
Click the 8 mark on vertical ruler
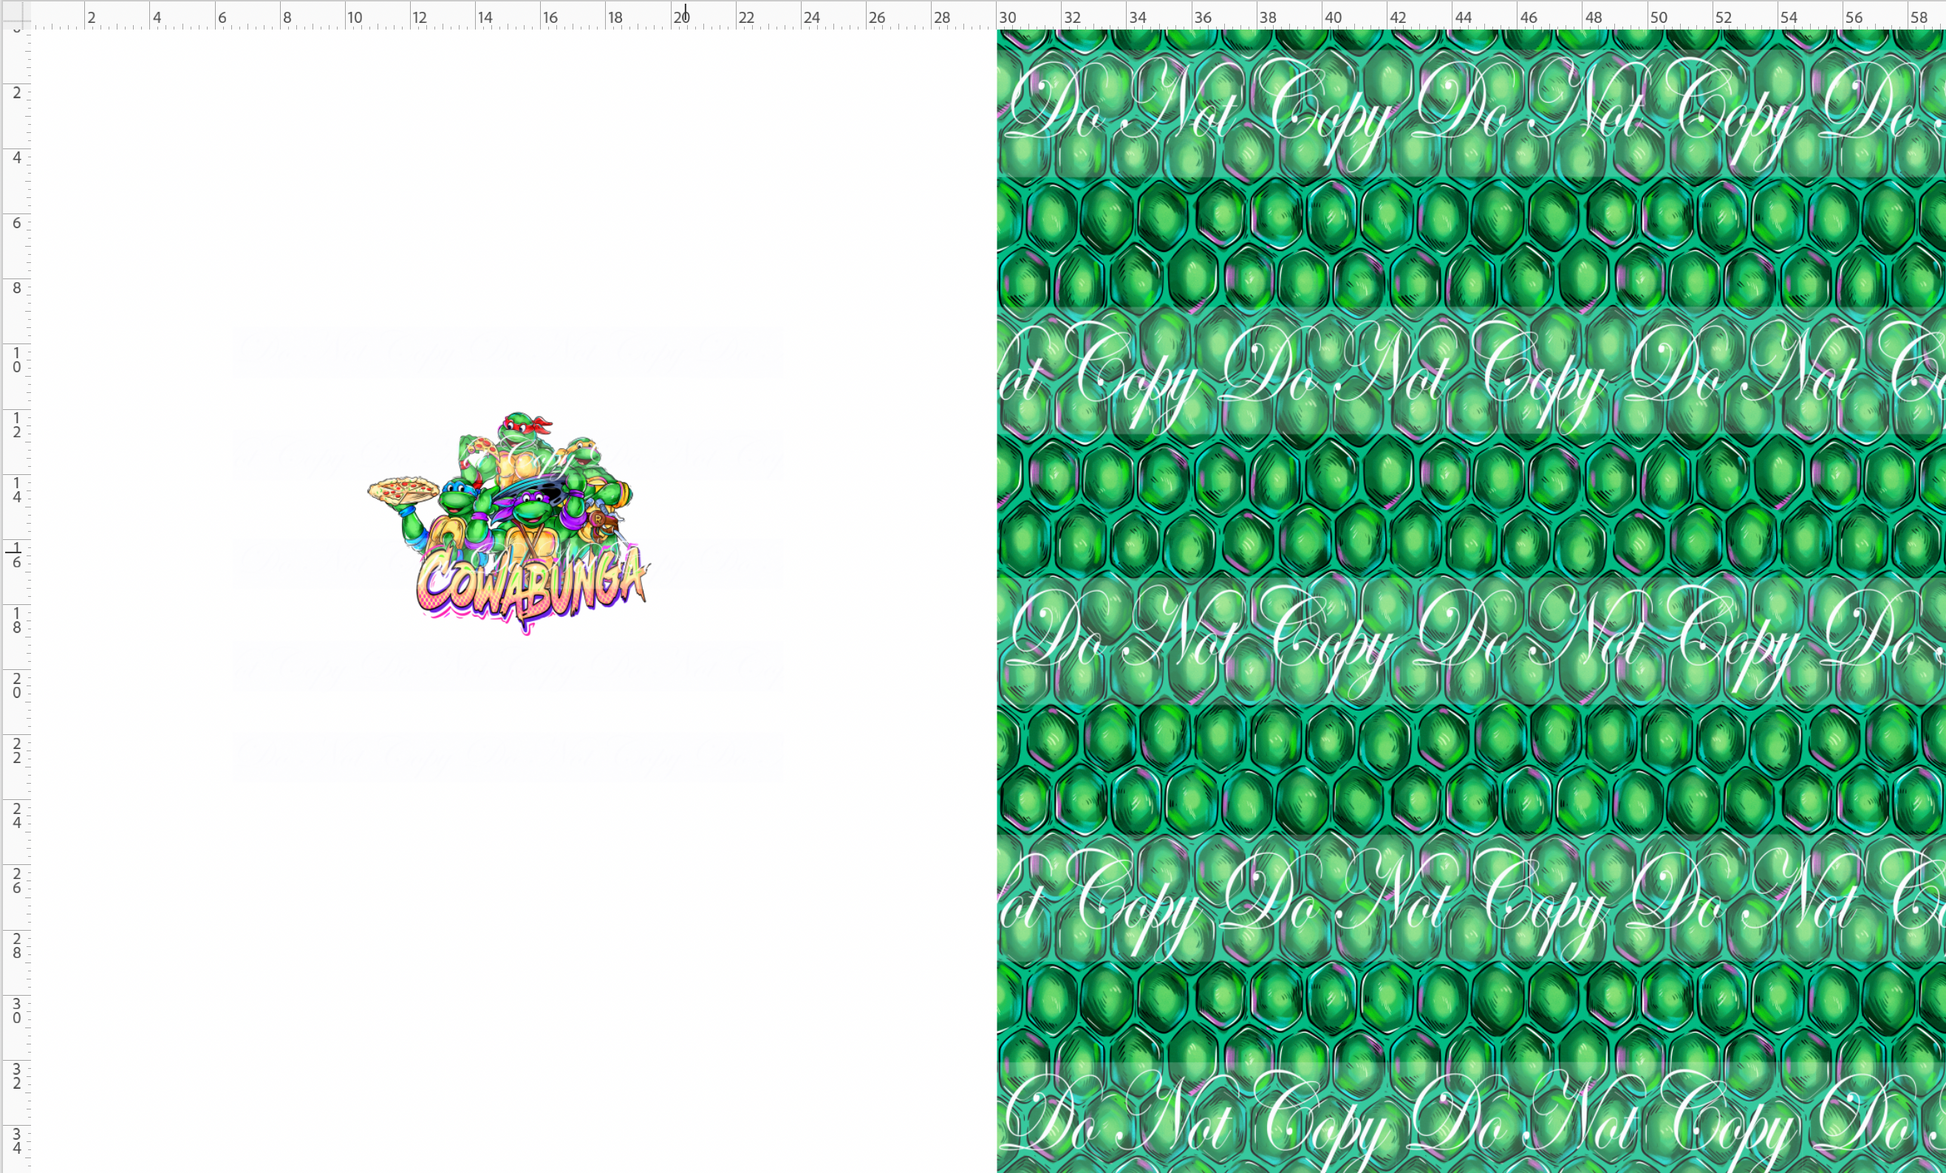point(16,288)
